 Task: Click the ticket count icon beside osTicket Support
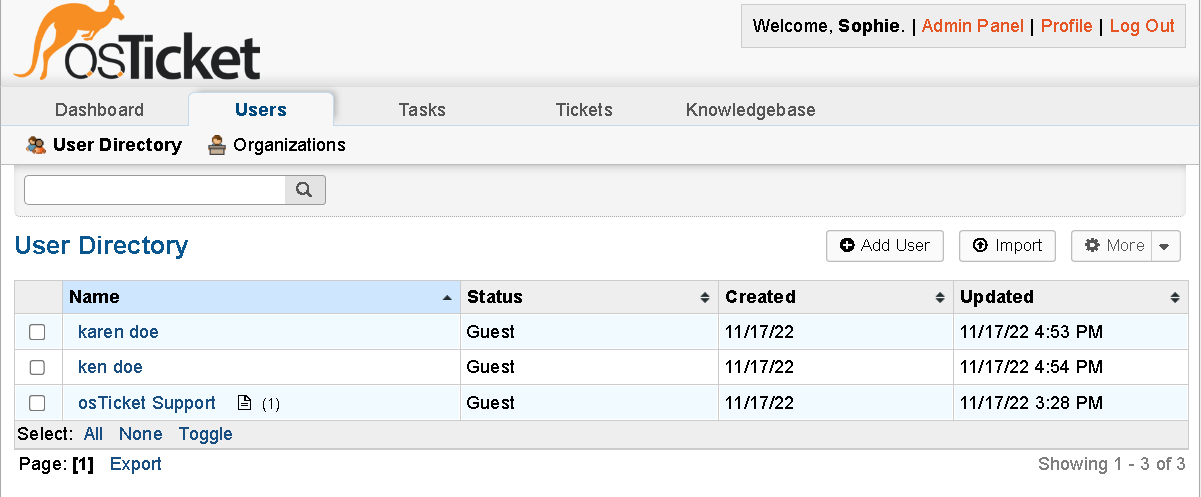point(244,404)
